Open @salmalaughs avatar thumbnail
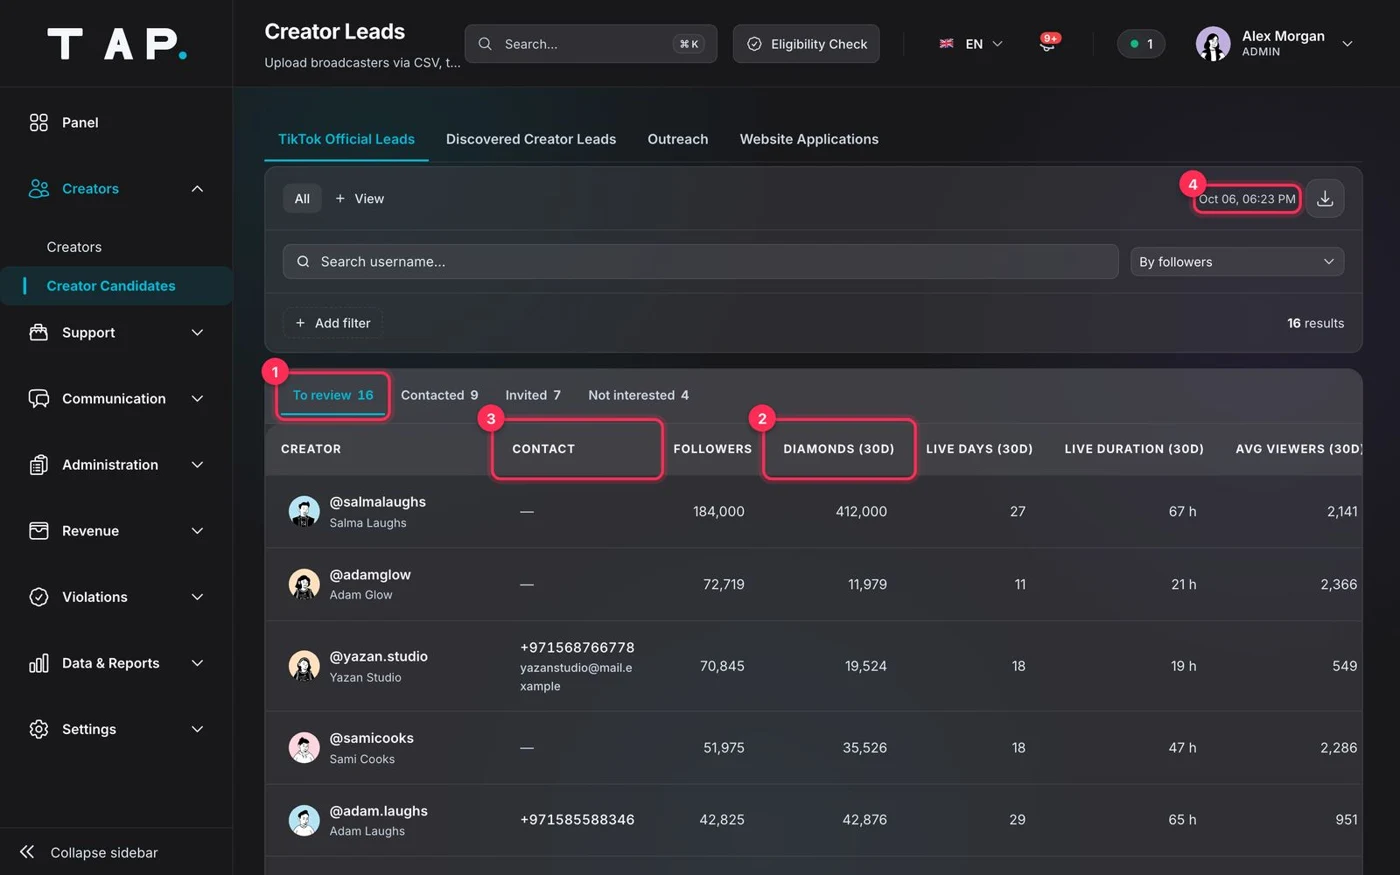Screen dimensions: 1400x875 pyautogui.click(x=304, y=511)
